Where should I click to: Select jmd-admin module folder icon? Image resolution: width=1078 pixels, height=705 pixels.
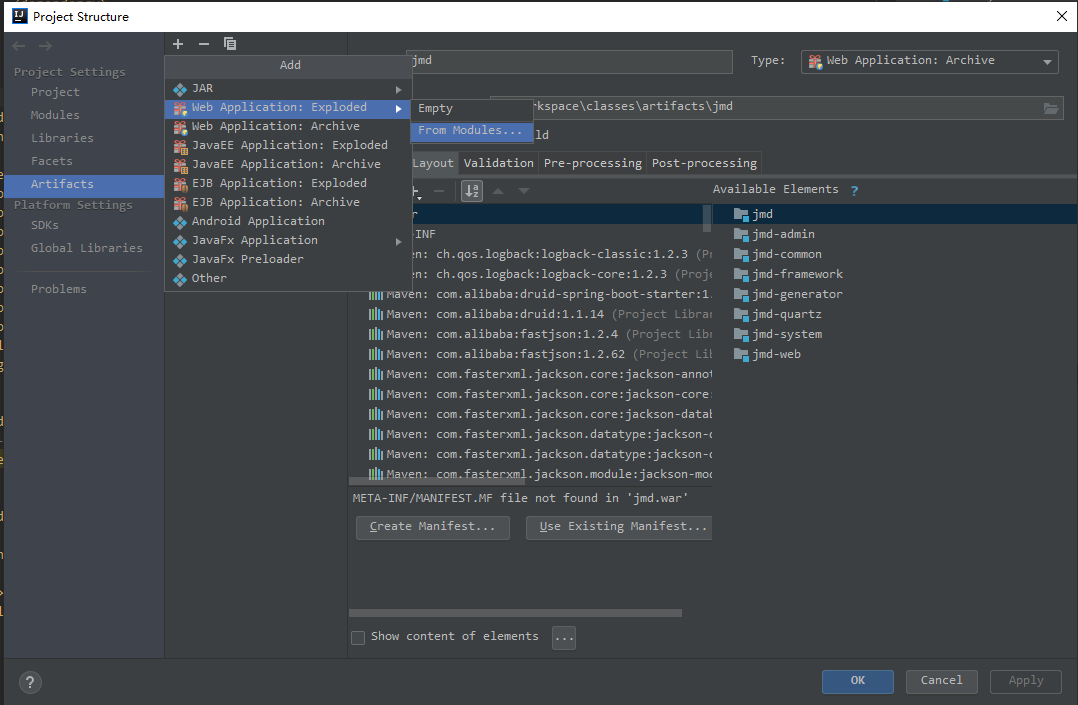click(741, 235)
